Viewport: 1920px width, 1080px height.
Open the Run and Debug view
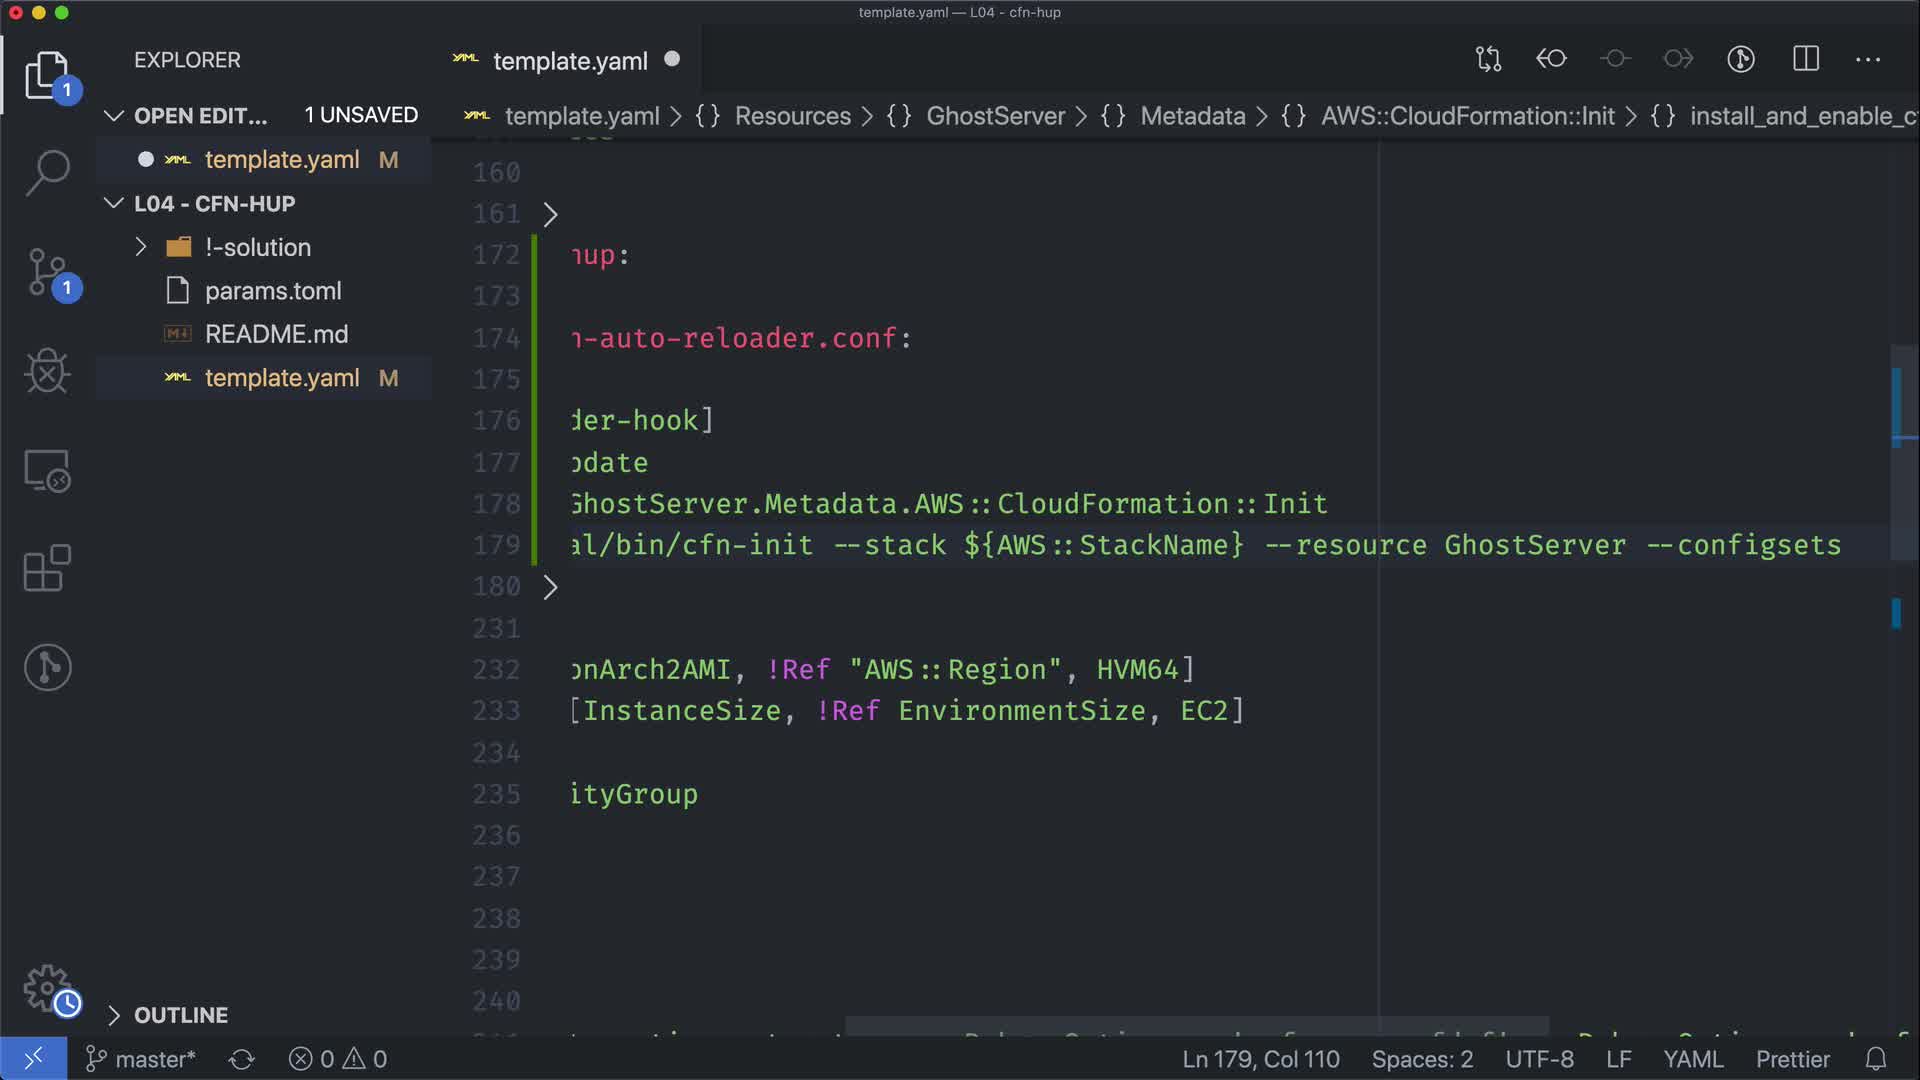tap(47, 371)
